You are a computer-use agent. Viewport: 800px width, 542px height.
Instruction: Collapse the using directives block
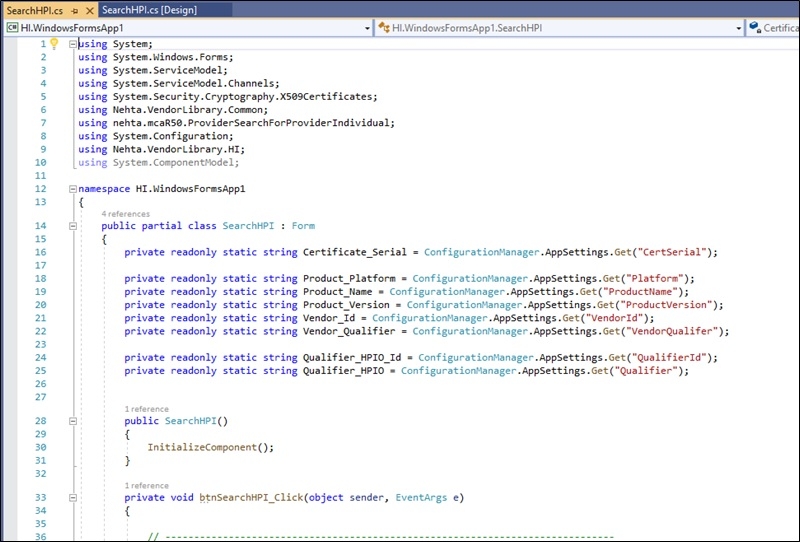(72, 44)
